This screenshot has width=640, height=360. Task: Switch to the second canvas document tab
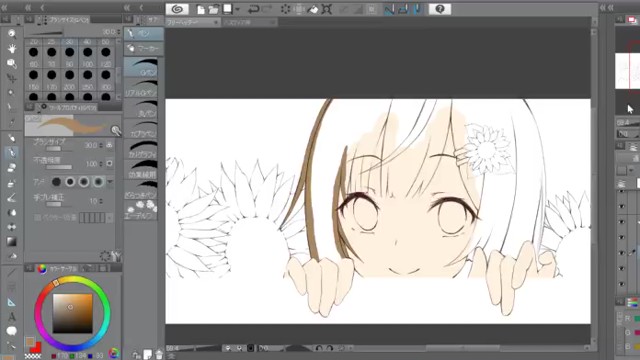(x=249, y=22)
